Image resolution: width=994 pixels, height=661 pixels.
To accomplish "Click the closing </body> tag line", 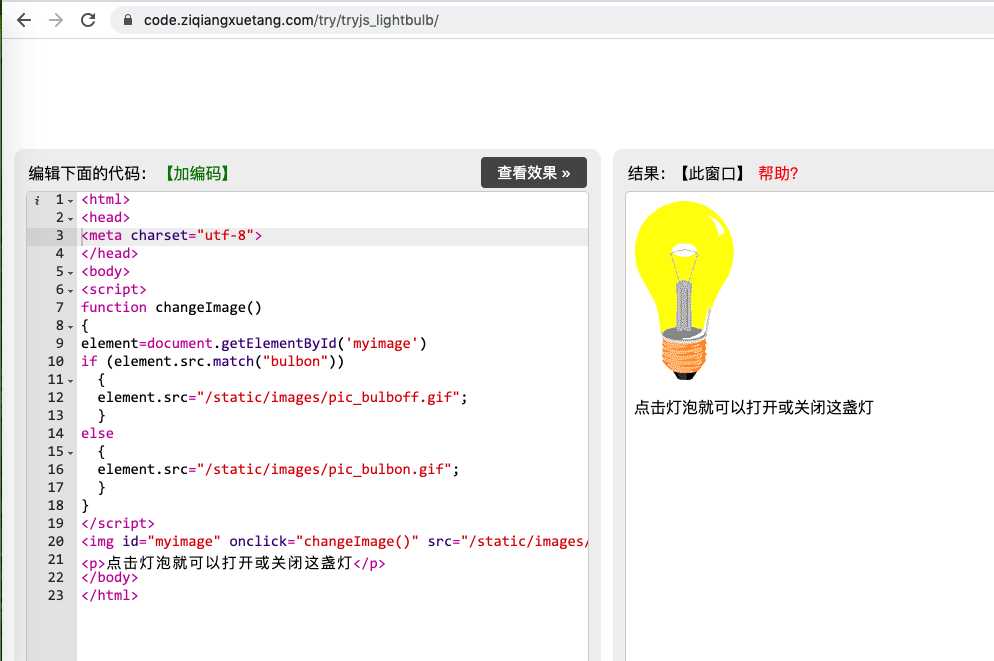I will click(110, 577).
